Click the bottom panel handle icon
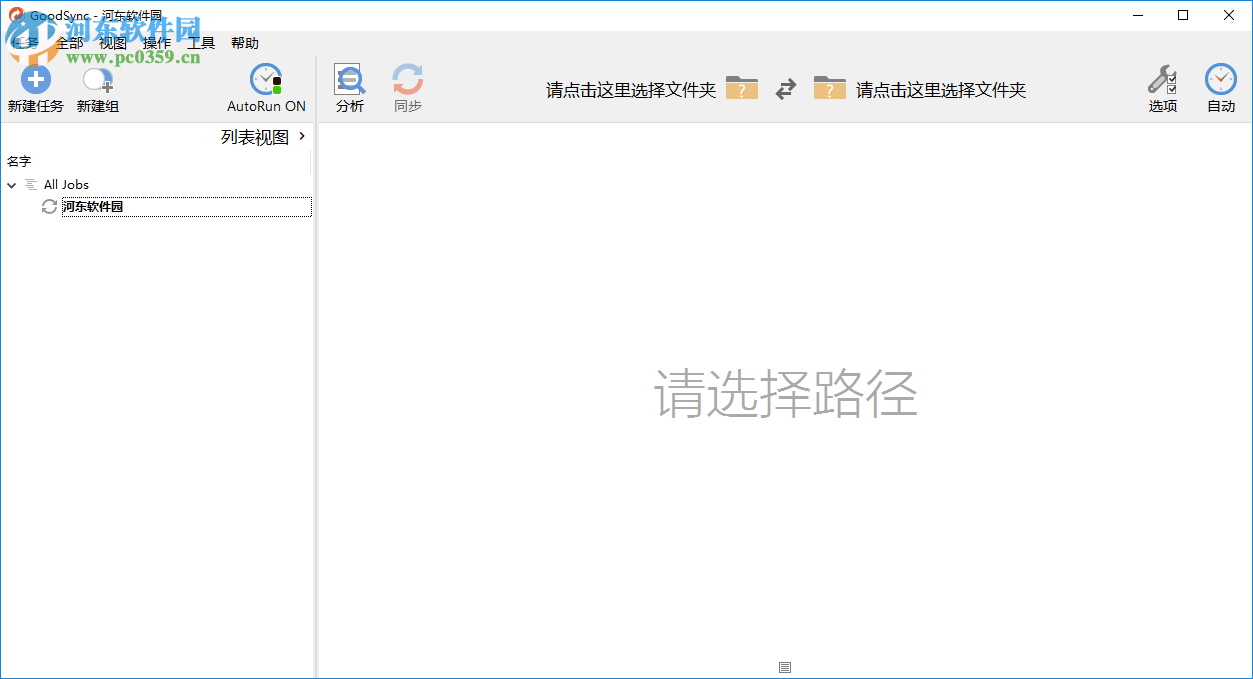1253x679 pixels. 785,667
